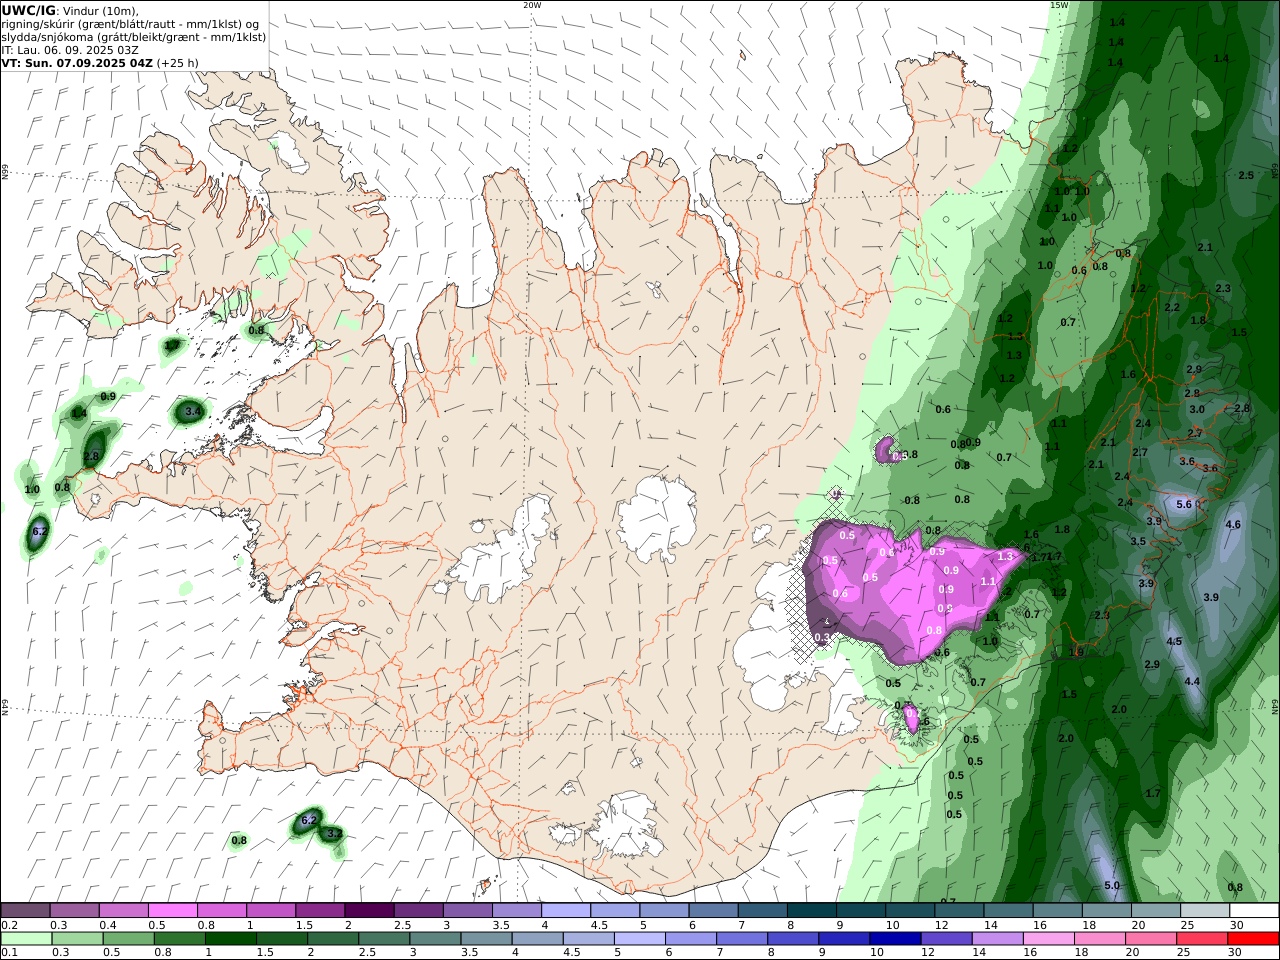This screenshot has height=960, width=1280.
Task: Select the '4.4' precipitation value on the map
Action: 1192,682
